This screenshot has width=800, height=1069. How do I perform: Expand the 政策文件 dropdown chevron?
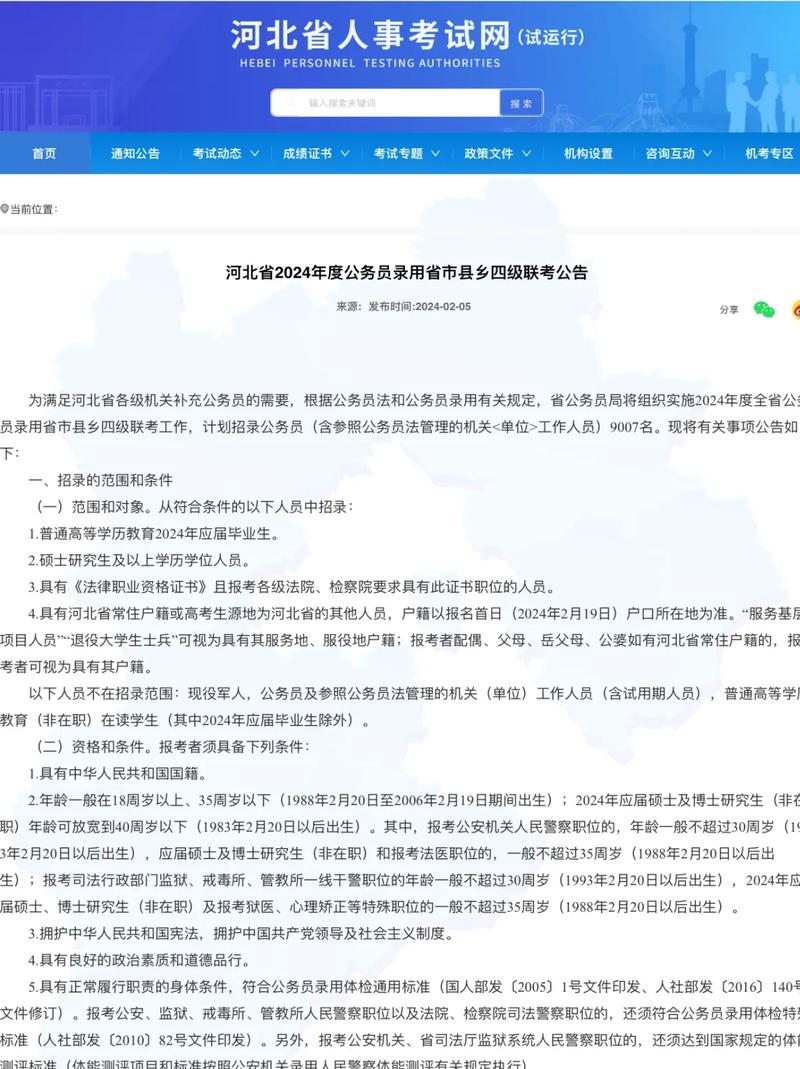click(x=527, y=153)
